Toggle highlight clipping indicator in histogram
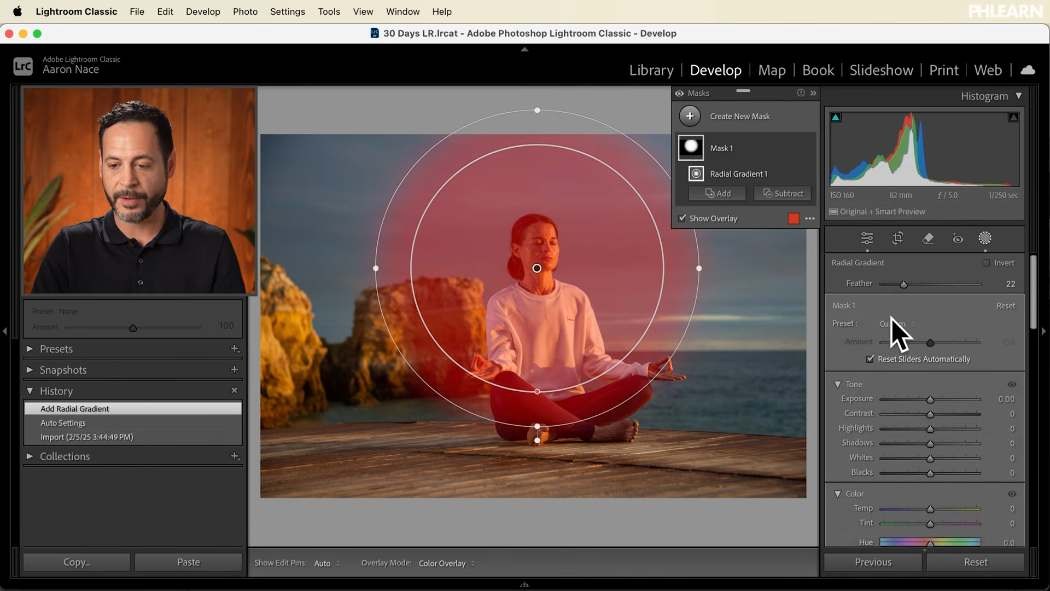Viewport: 1050px width, 591px height. 1013,117
